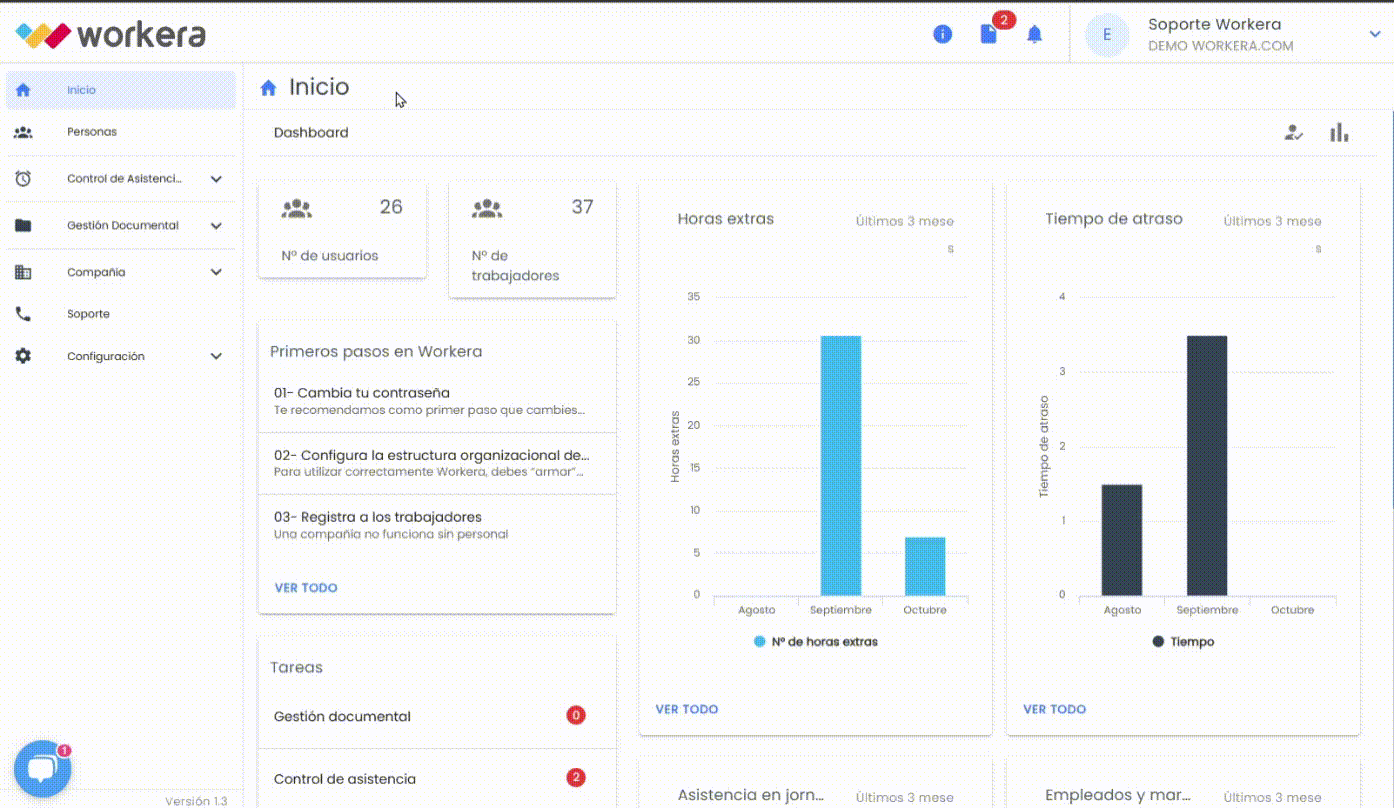Click VER TODO under Horas extras

686,709
